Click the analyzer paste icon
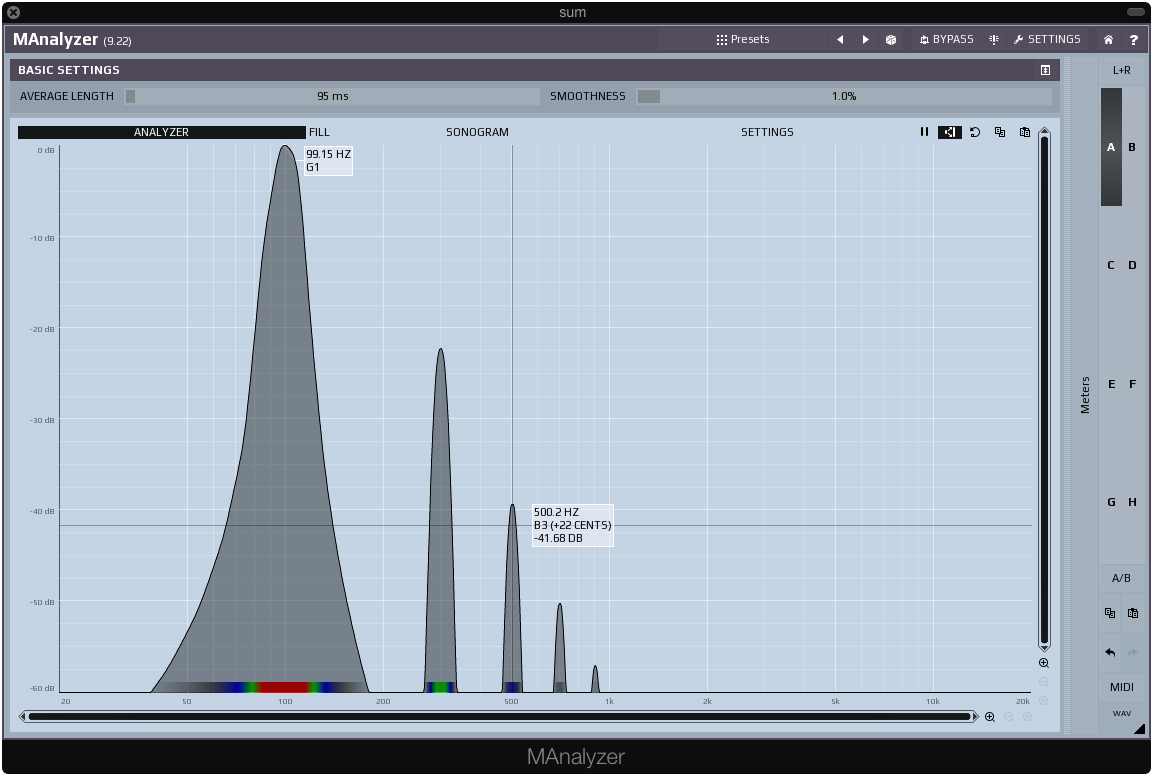This screenshot has height=776, width=1153. click(1024, 132)
